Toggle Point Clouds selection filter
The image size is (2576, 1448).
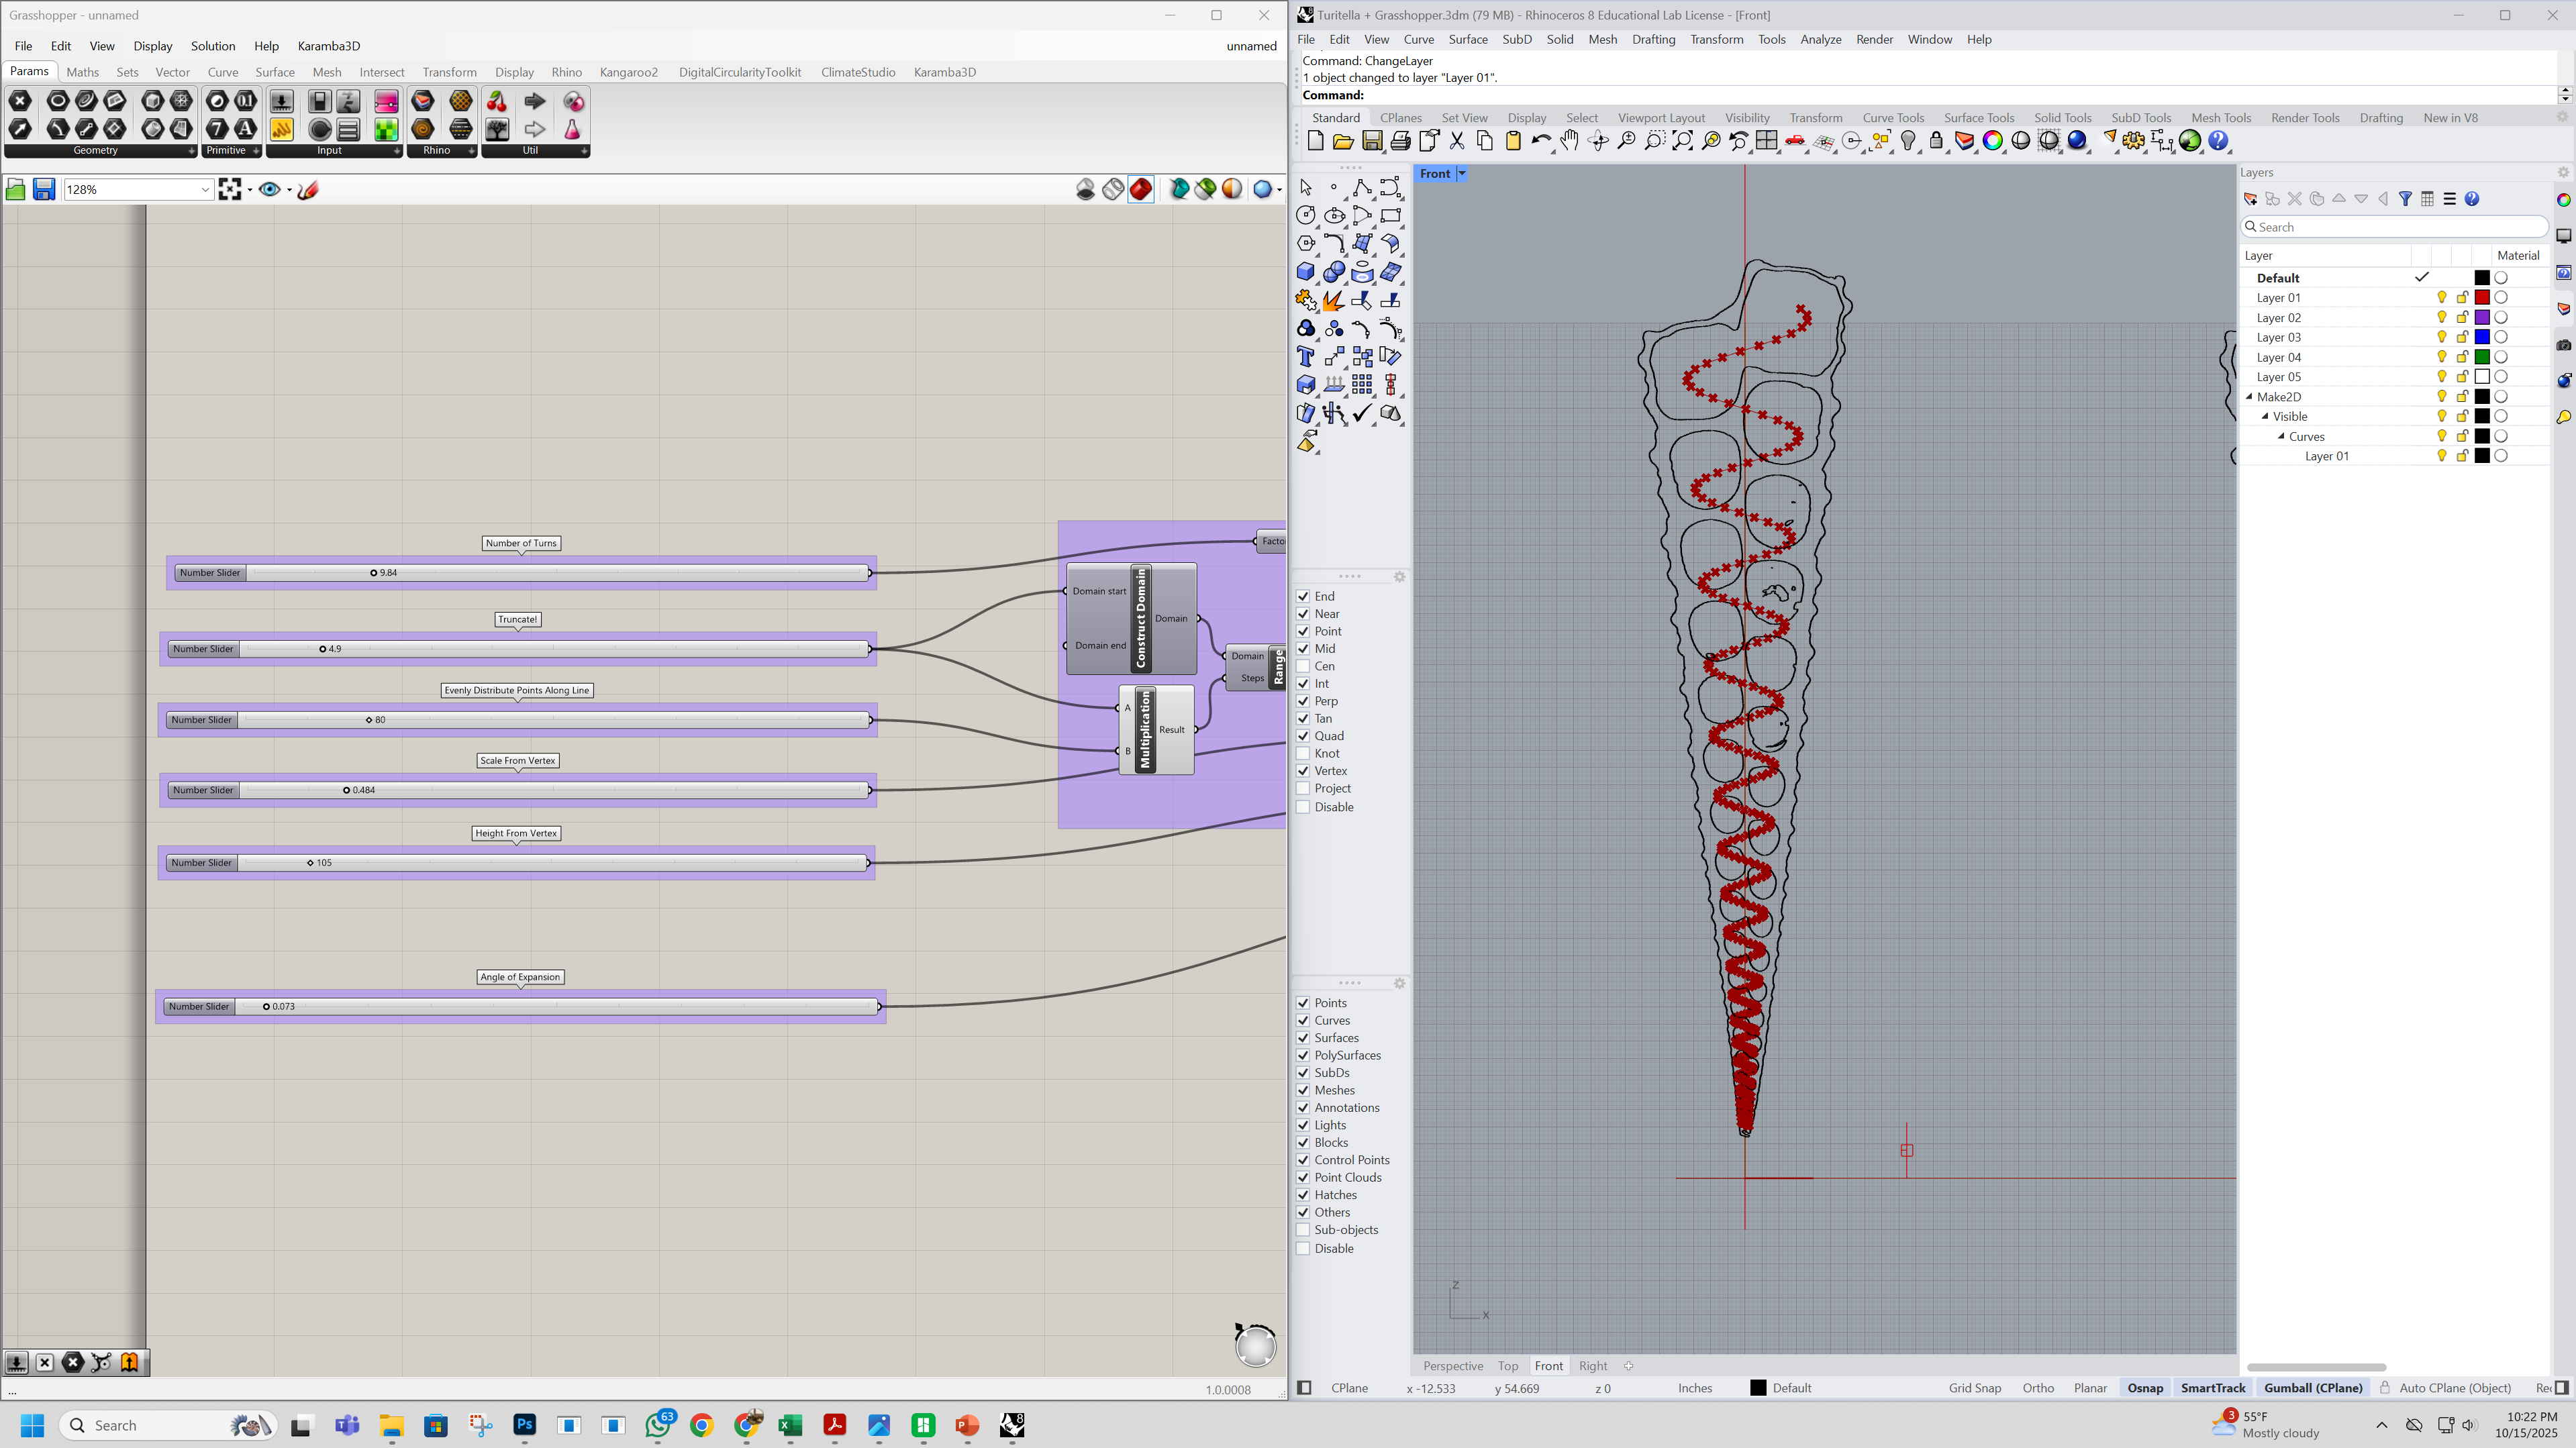[1303, 1177]
